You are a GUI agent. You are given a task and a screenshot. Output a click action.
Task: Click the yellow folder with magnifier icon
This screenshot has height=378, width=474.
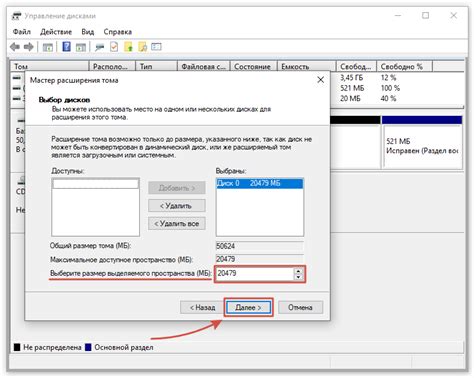tap(143, 47)
